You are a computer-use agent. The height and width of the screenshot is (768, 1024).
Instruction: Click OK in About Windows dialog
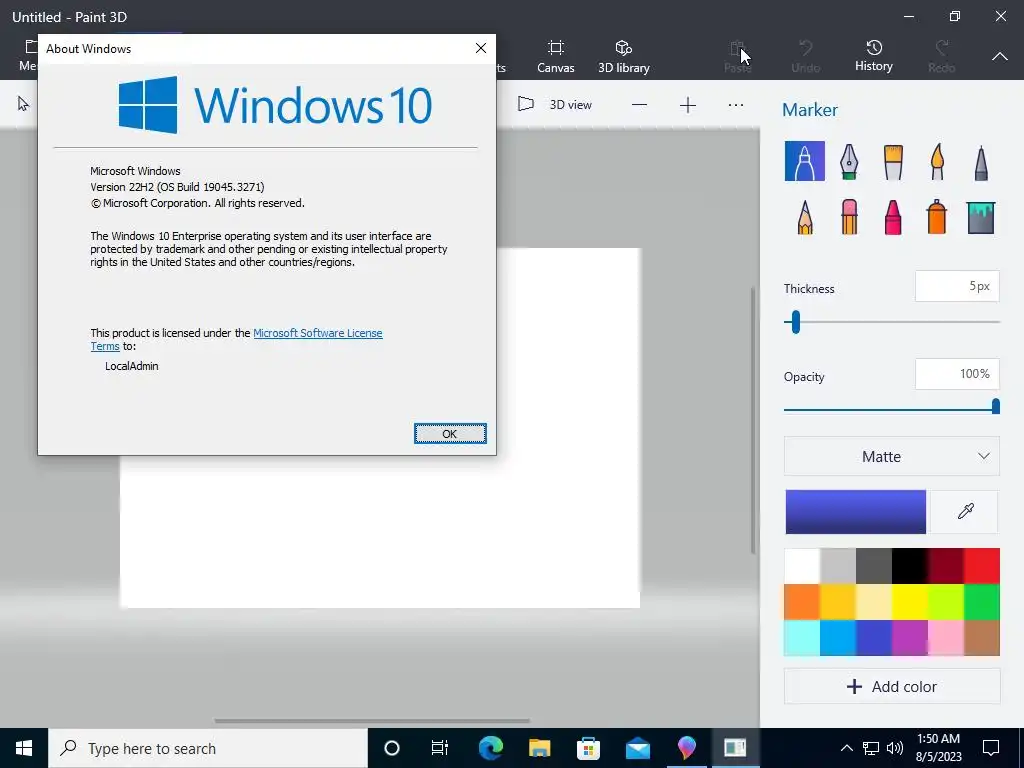[450, 434]
